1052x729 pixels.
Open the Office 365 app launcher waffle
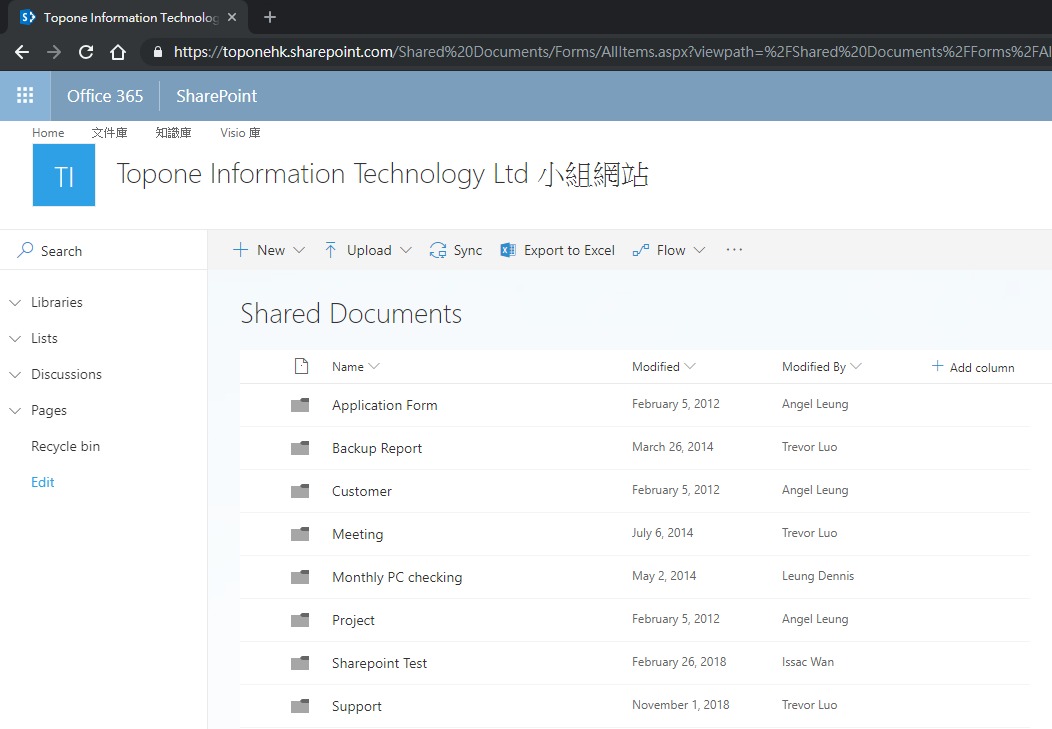(x=25, y=96)
